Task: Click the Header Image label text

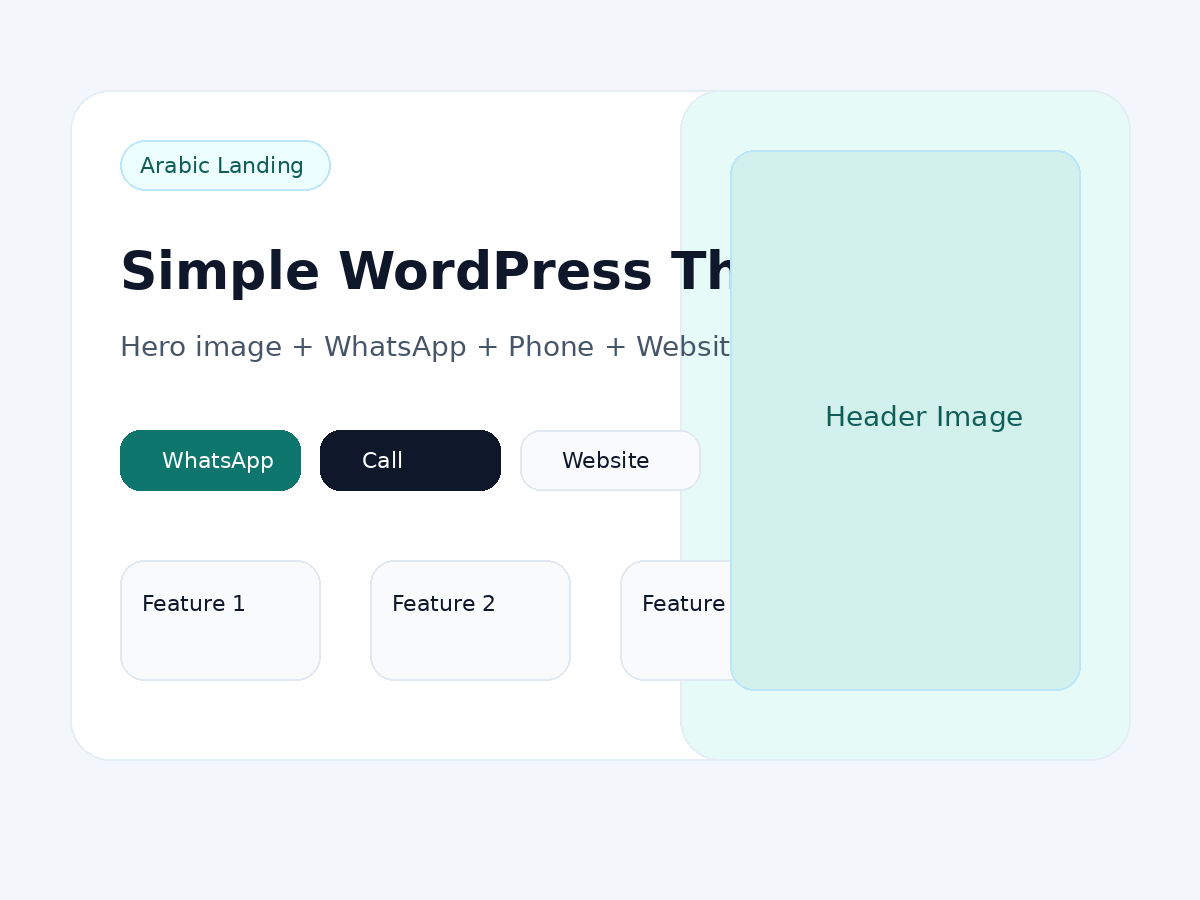Action: tap(923, 417)
